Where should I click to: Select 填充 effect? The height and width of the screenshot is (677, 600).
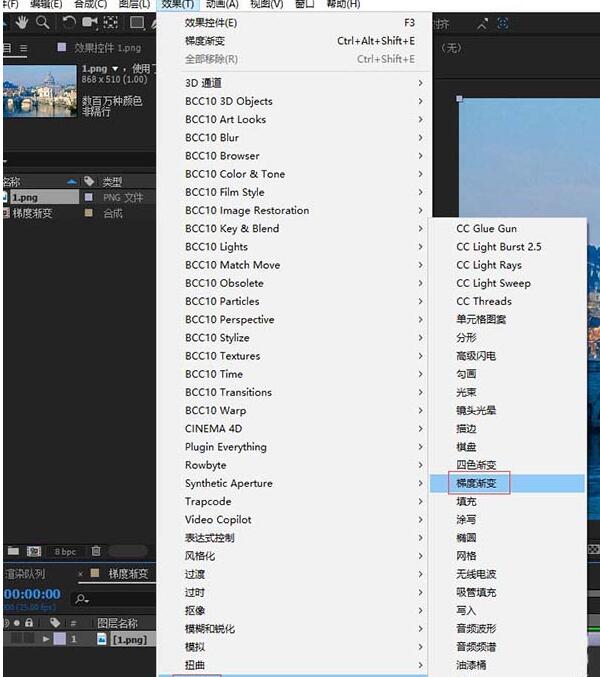(x=508, y=501)
